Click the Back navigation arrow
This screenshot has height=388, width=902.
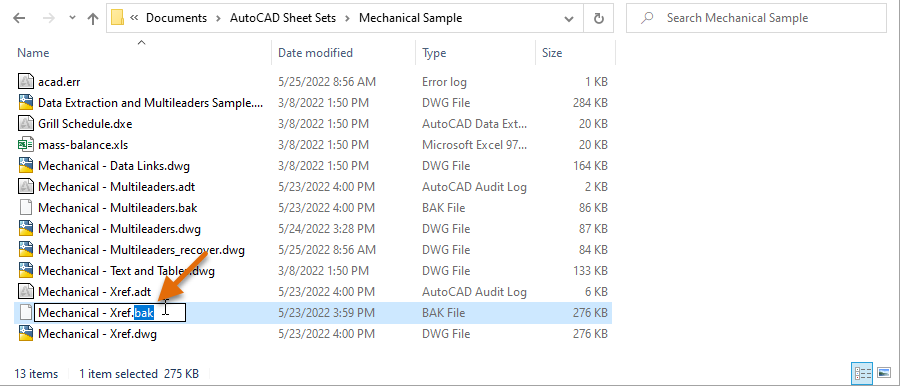click(19, 18)
